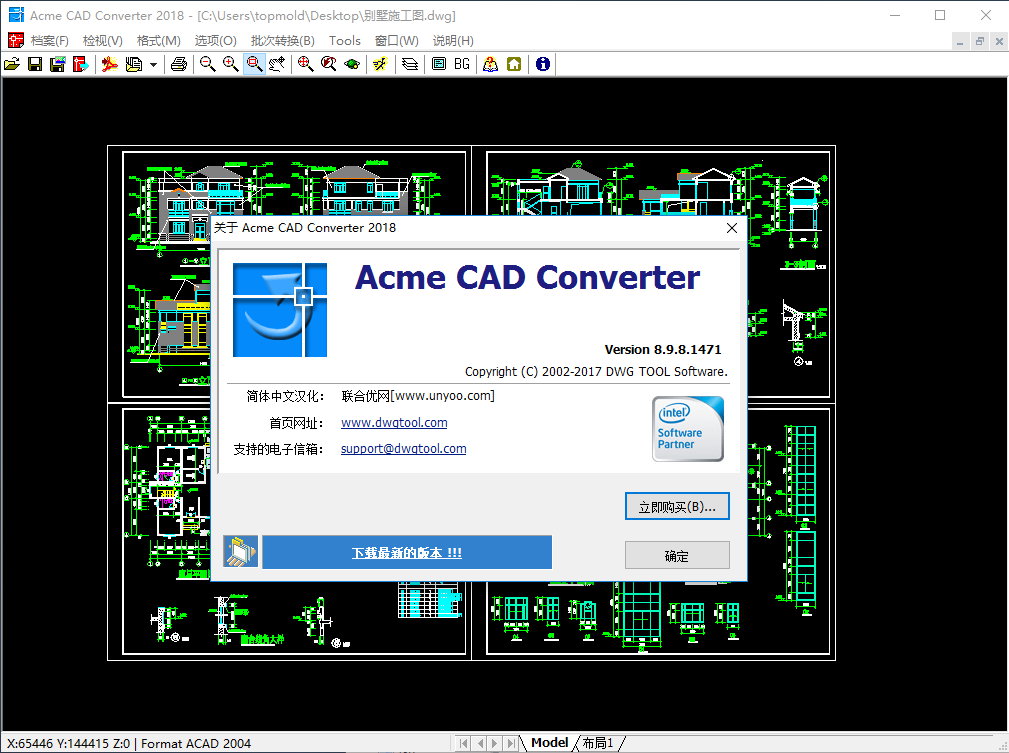1009x753 pixels.
Task: Click the blue Info about icon
Action: 543,64
